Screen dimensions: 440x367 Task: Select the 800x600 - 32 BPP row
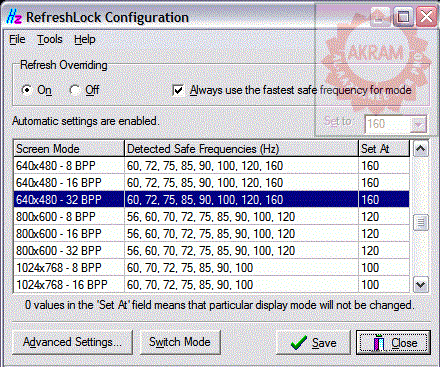212,251
